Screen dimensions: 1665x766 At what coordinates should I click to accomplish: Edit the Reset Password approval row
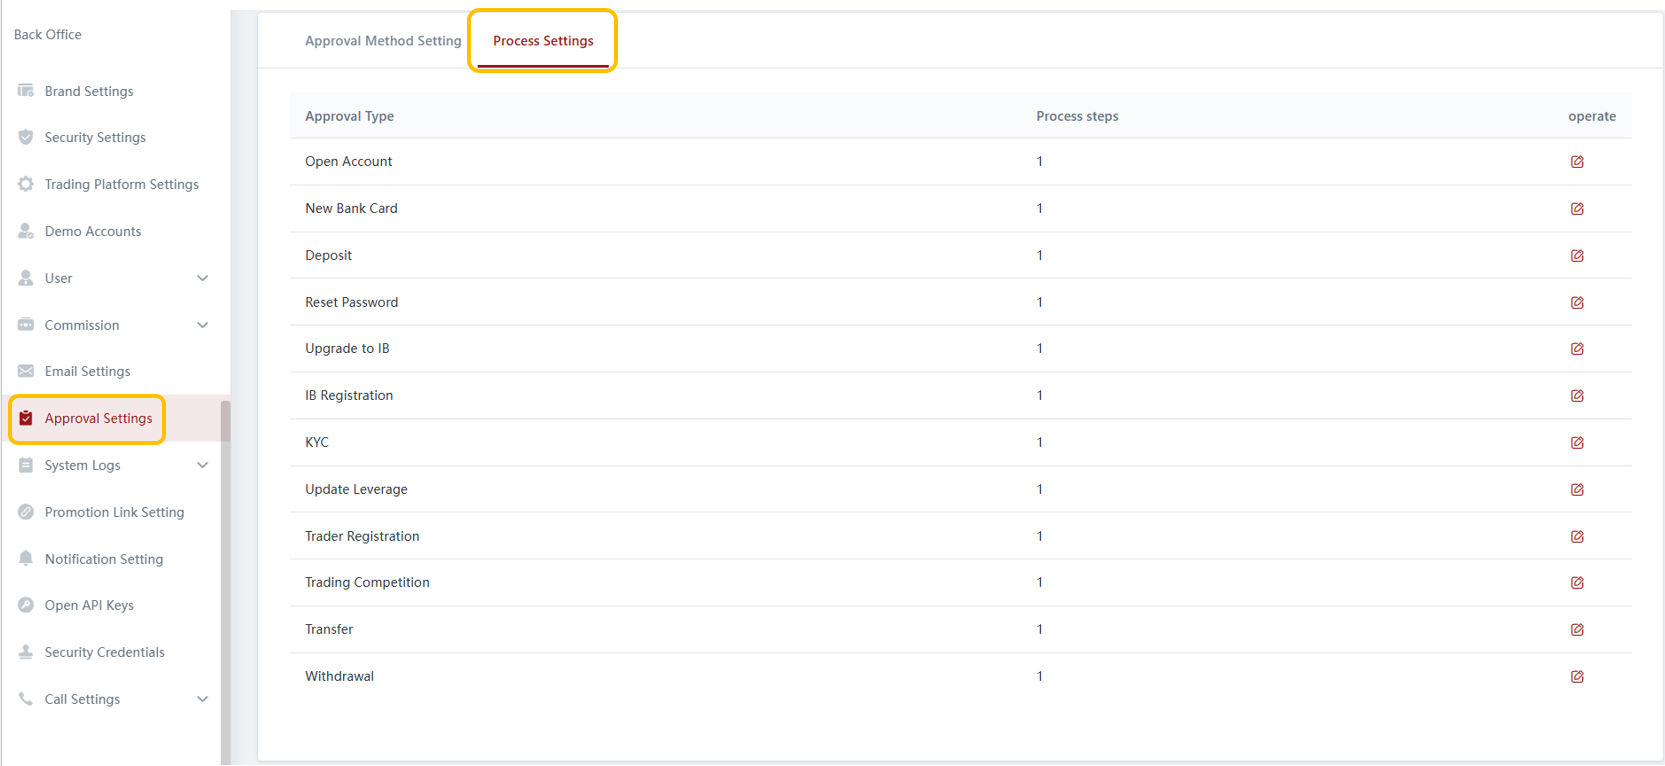[x=1577, y=303]
